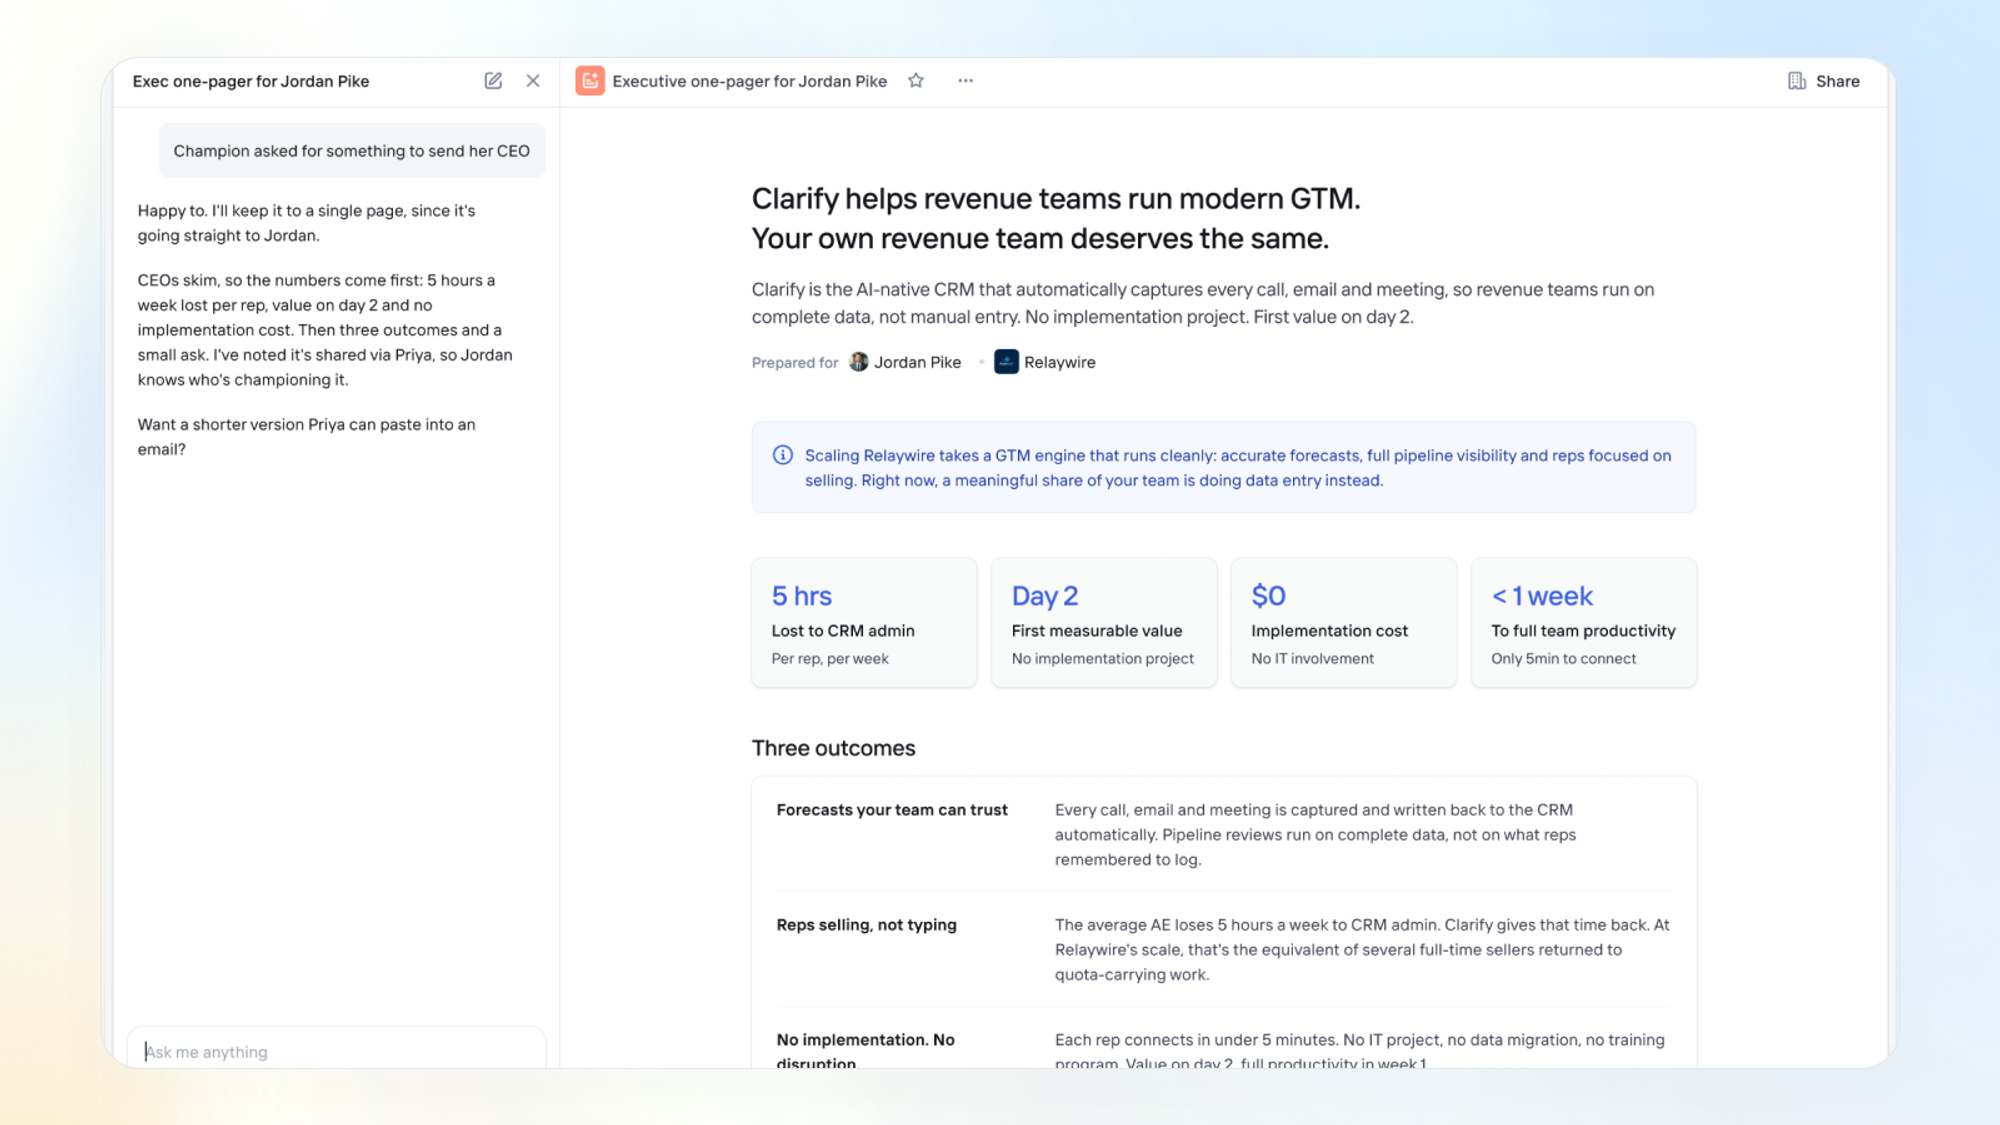The width and height of the screenshot is (2000, 1125).
Task: Click the intro paragraph 'Clarify is the AI-native CRM'
Action: 1203,303
